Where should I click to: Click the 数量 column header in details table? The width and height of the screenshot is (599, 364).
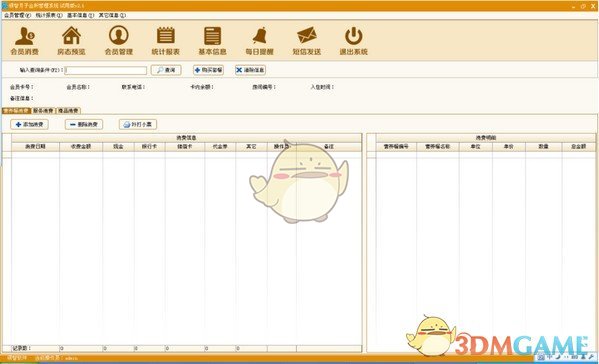click(x=544, y=146)
